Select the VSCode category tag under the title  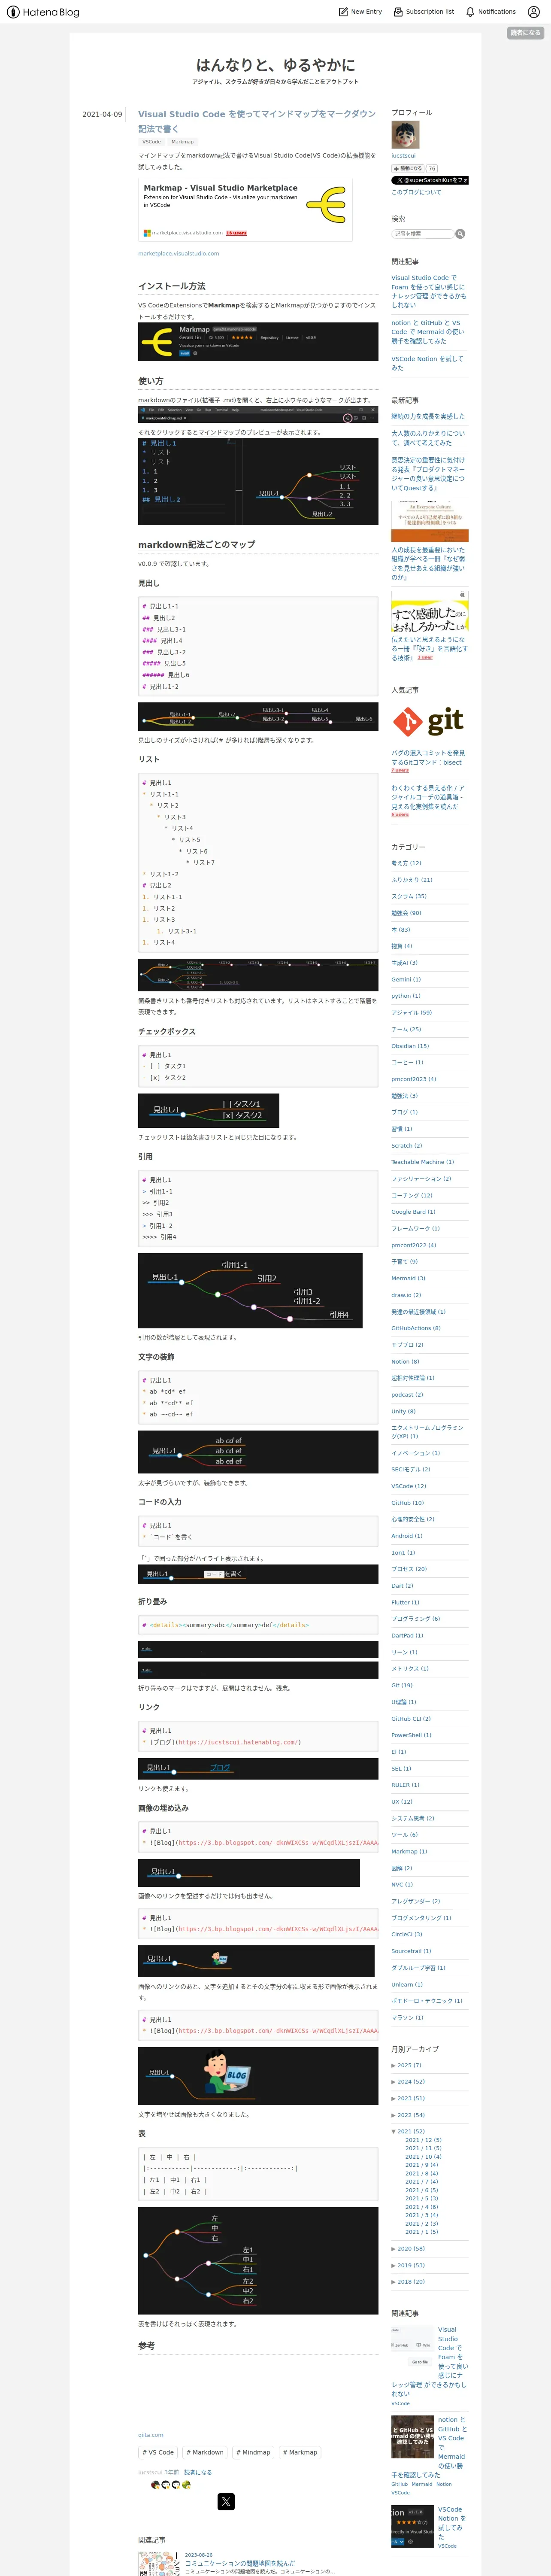pos(151,142)
